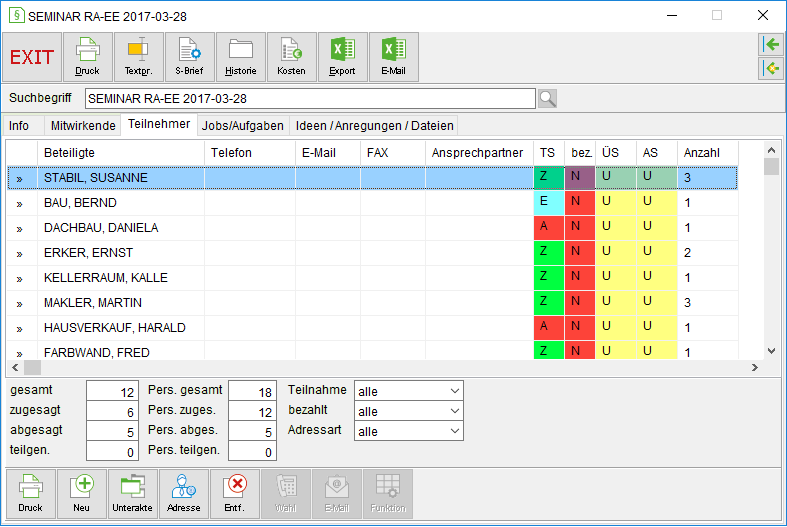Open the Textpr. tool in toolbar

(x=139, y=57)
